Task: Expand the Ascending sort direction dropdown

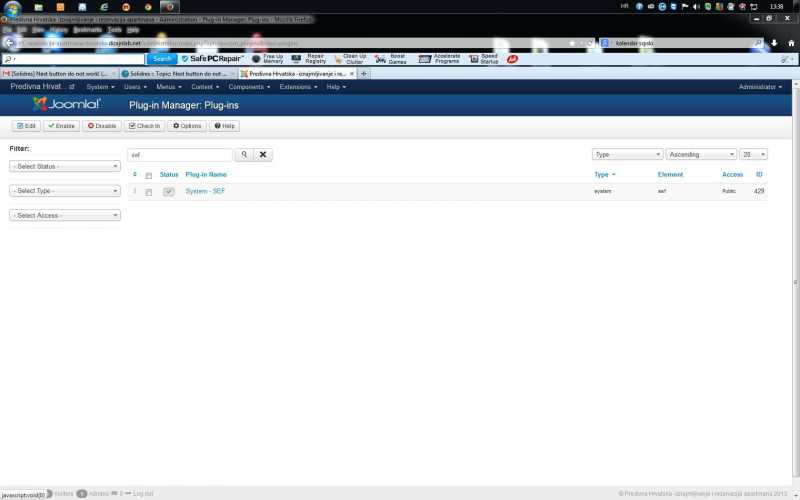Action: [701, 155]
